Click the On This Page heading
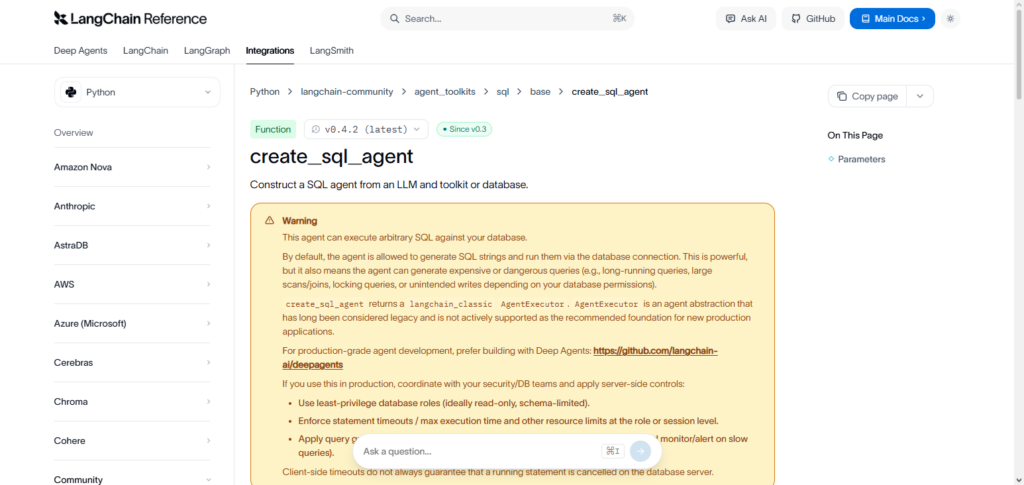 [x=855, y=136]
